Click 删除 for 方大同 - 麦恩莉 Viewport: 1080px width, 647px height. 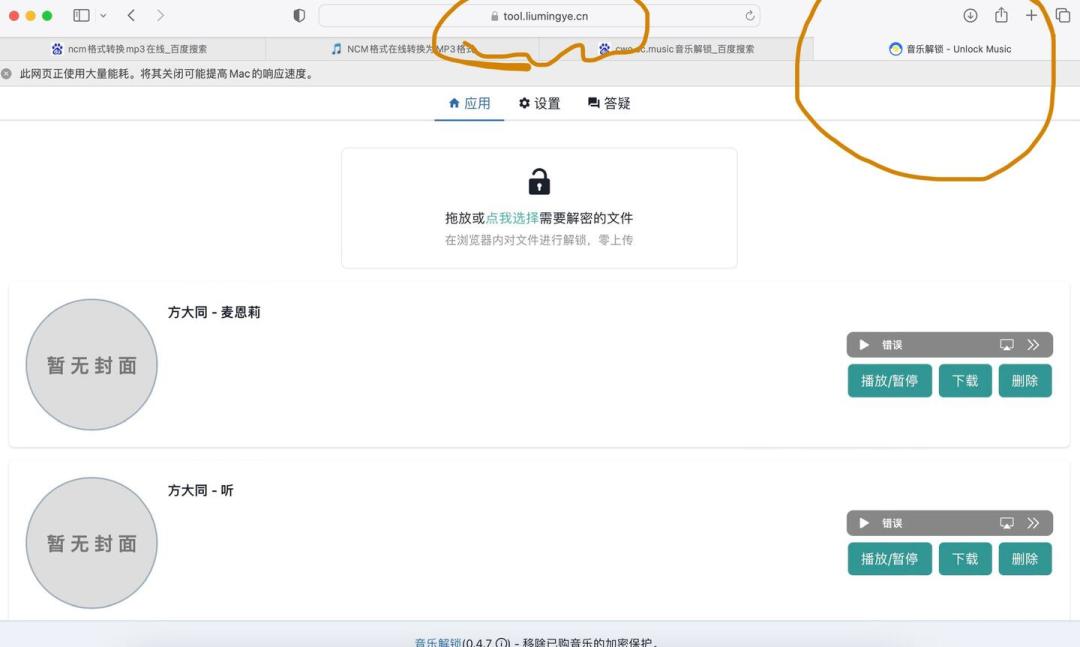(1025, 381)
